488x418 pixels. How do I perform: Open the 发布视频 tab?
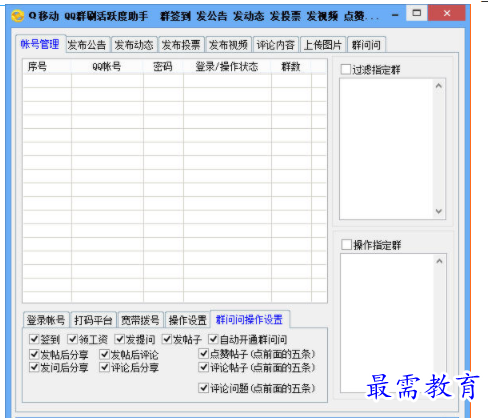tap(228, 45)
